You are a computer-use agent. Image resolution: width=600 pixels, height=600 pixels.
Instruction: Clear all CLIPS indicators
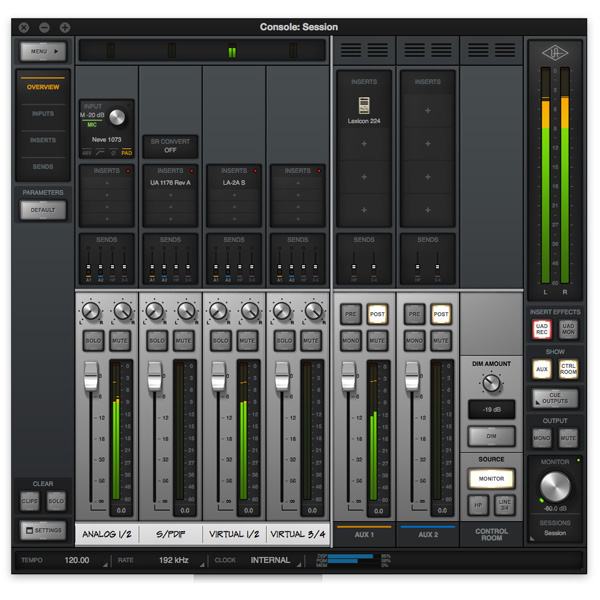[x=29, y=501]
